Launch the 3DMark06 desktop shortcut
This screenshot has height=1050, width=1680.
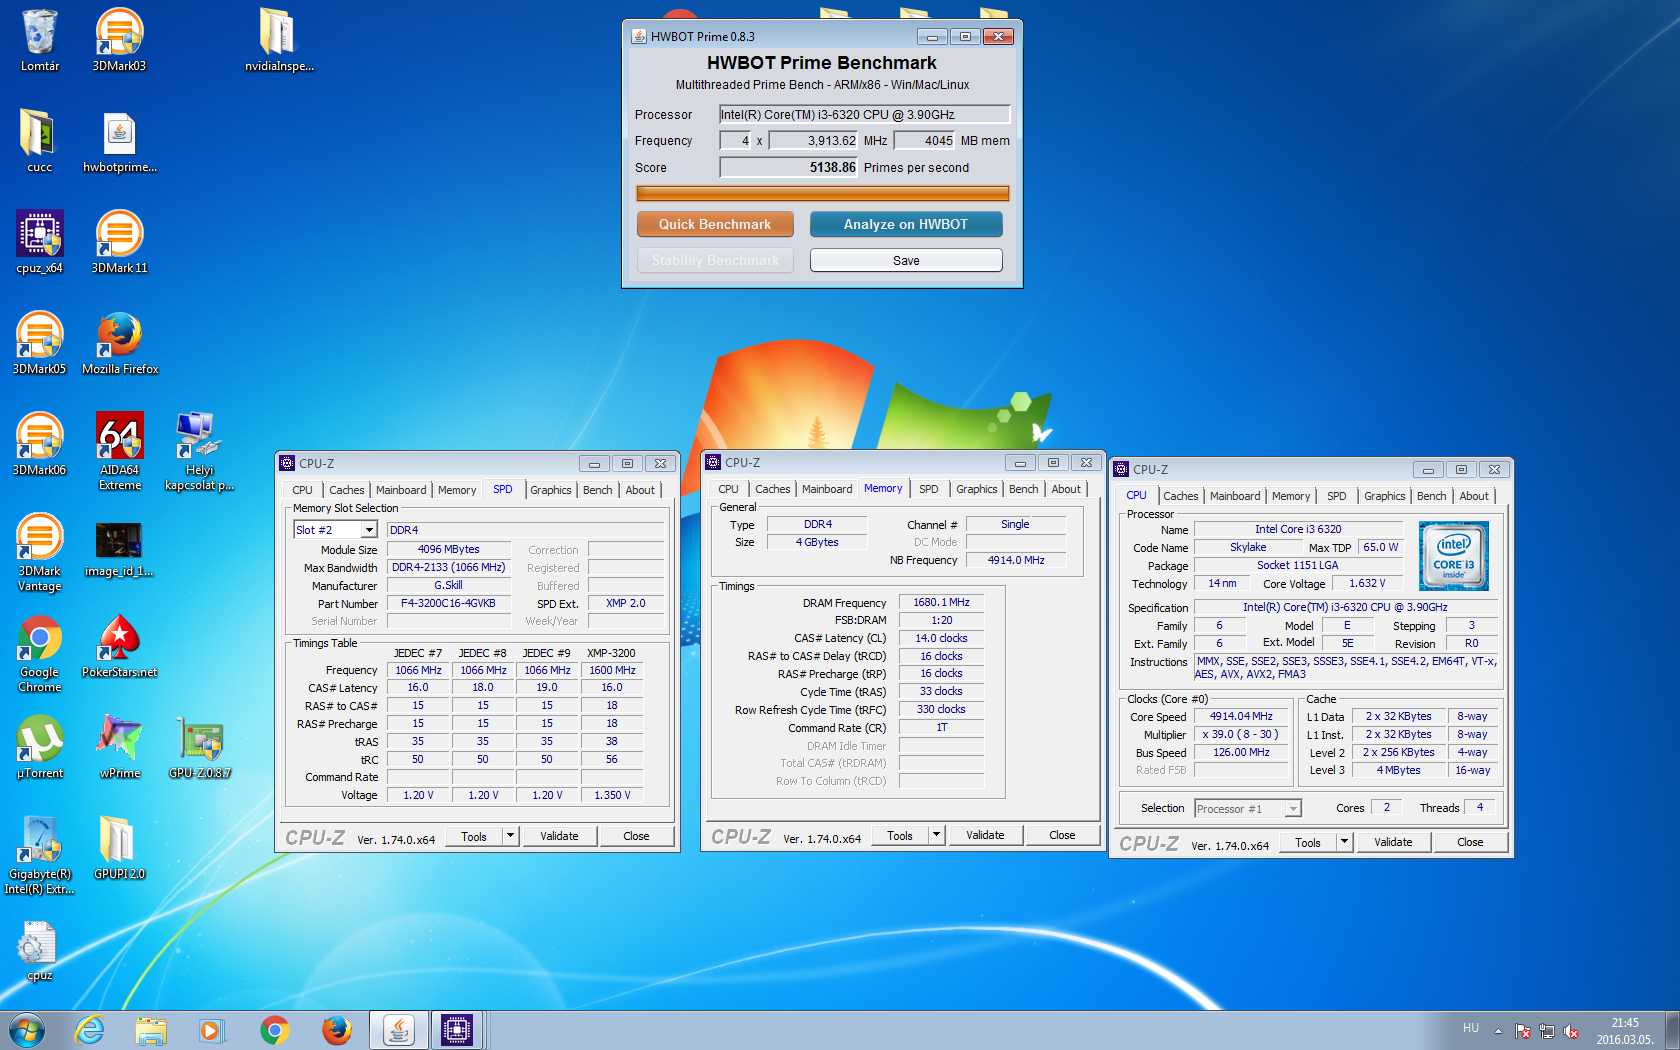click(x=40, y=444)
